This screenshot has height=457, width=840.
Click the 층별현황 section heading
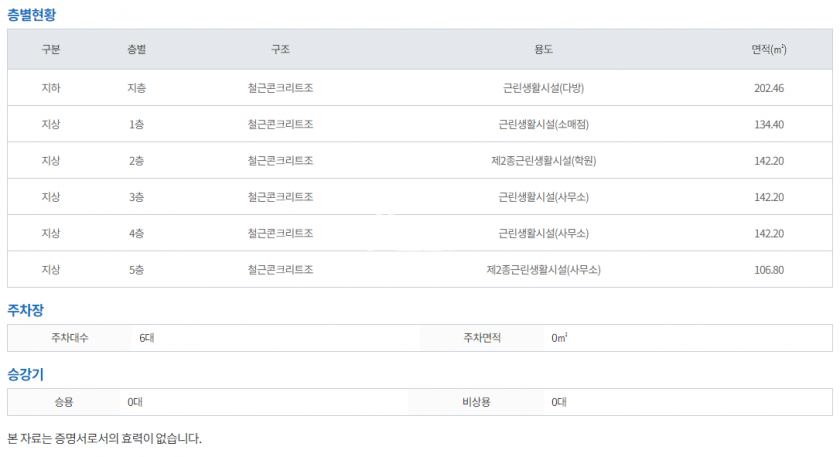34,14
